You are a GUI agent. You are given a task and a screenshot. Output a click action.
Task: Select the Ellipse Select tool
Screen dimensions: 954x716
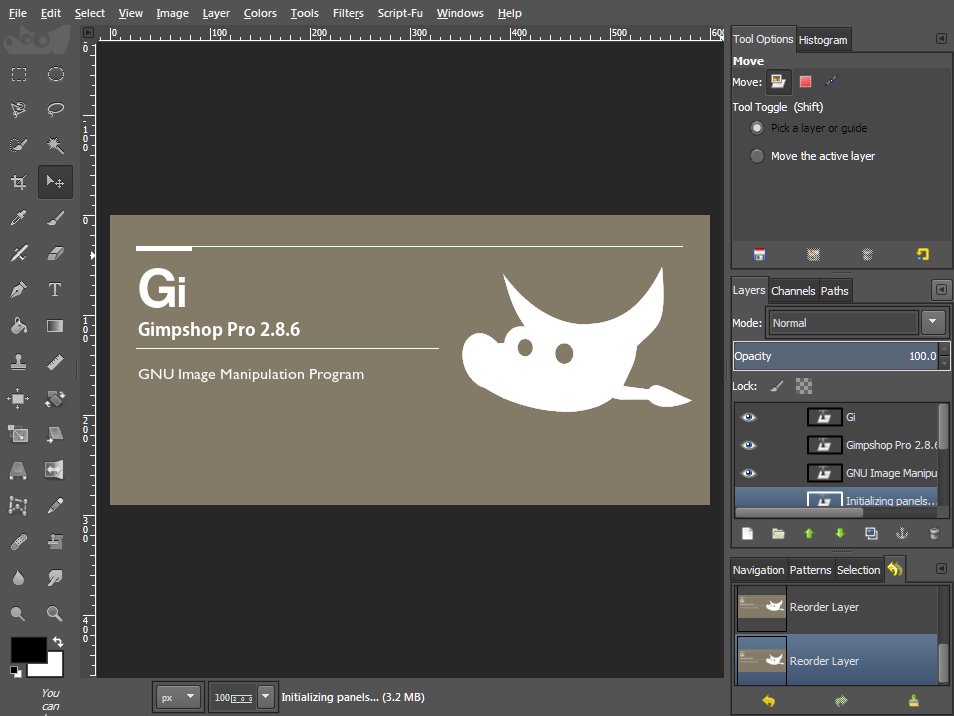click(55, 74)
